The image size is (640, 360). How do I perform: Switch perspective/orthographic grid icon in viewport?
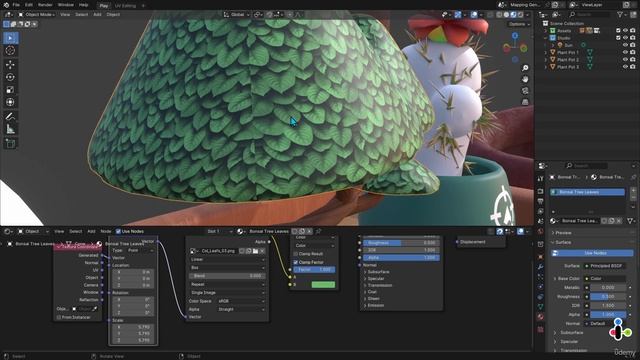(525, 102)
